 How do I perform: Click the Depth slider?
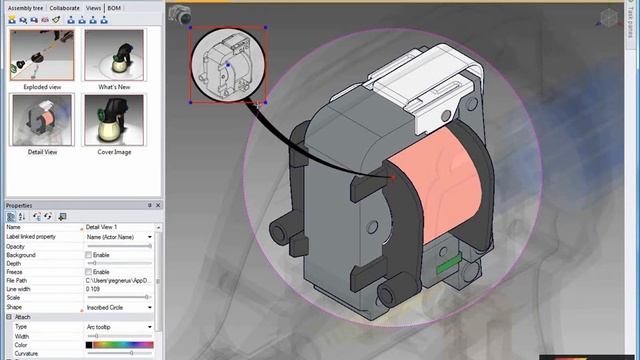[119, 263]
